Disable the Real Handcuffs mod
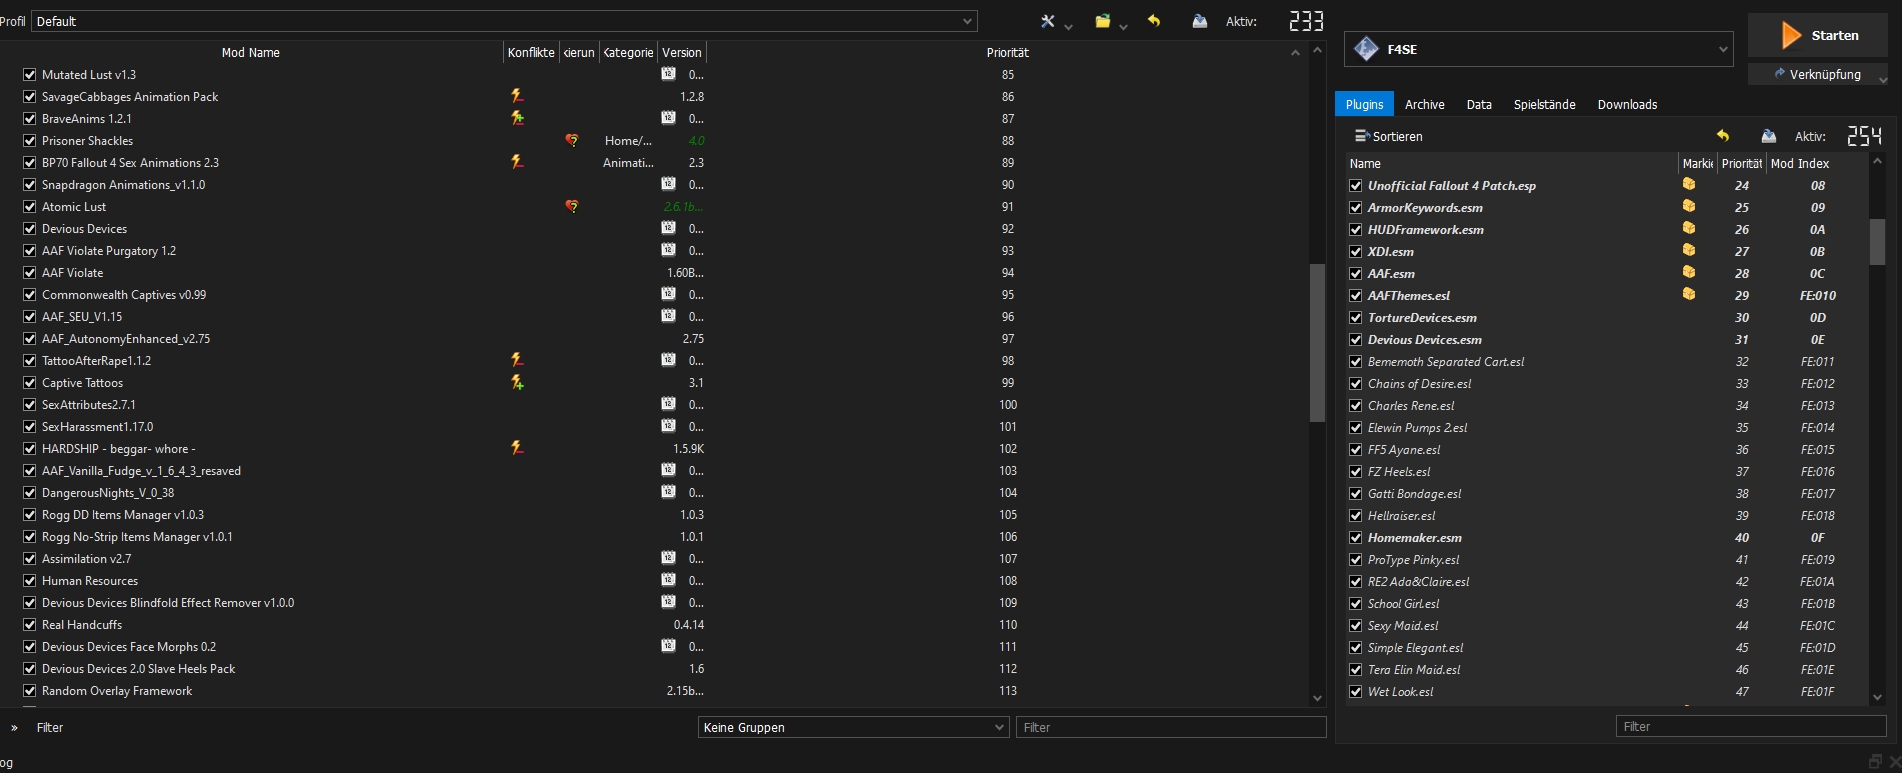This screenshot has width=1902, height=773. coord(30,624)
